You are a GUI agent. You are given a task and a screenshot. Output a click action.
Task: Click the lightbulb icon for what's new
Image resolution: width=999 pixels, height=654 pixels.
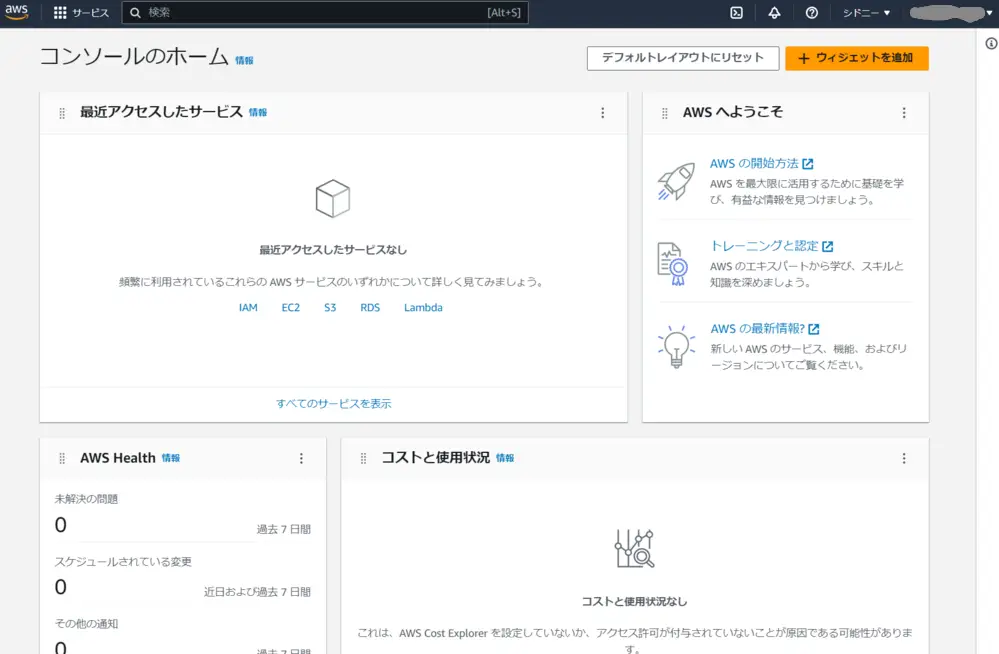click(676, 347)
